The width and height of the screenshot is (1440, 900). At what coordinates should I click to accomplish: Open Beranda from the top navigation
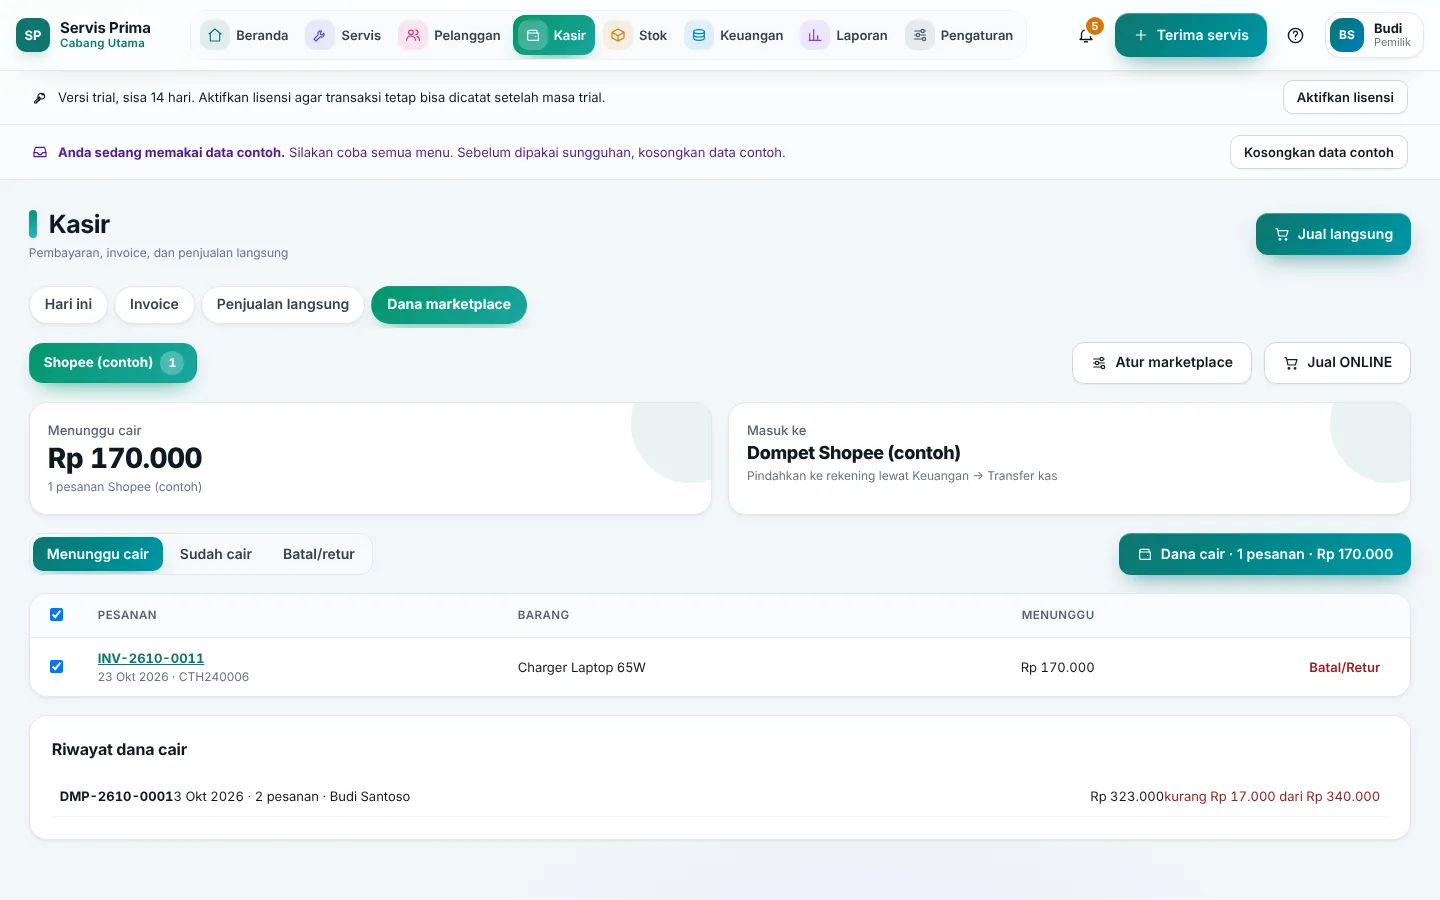pos(245,35)
